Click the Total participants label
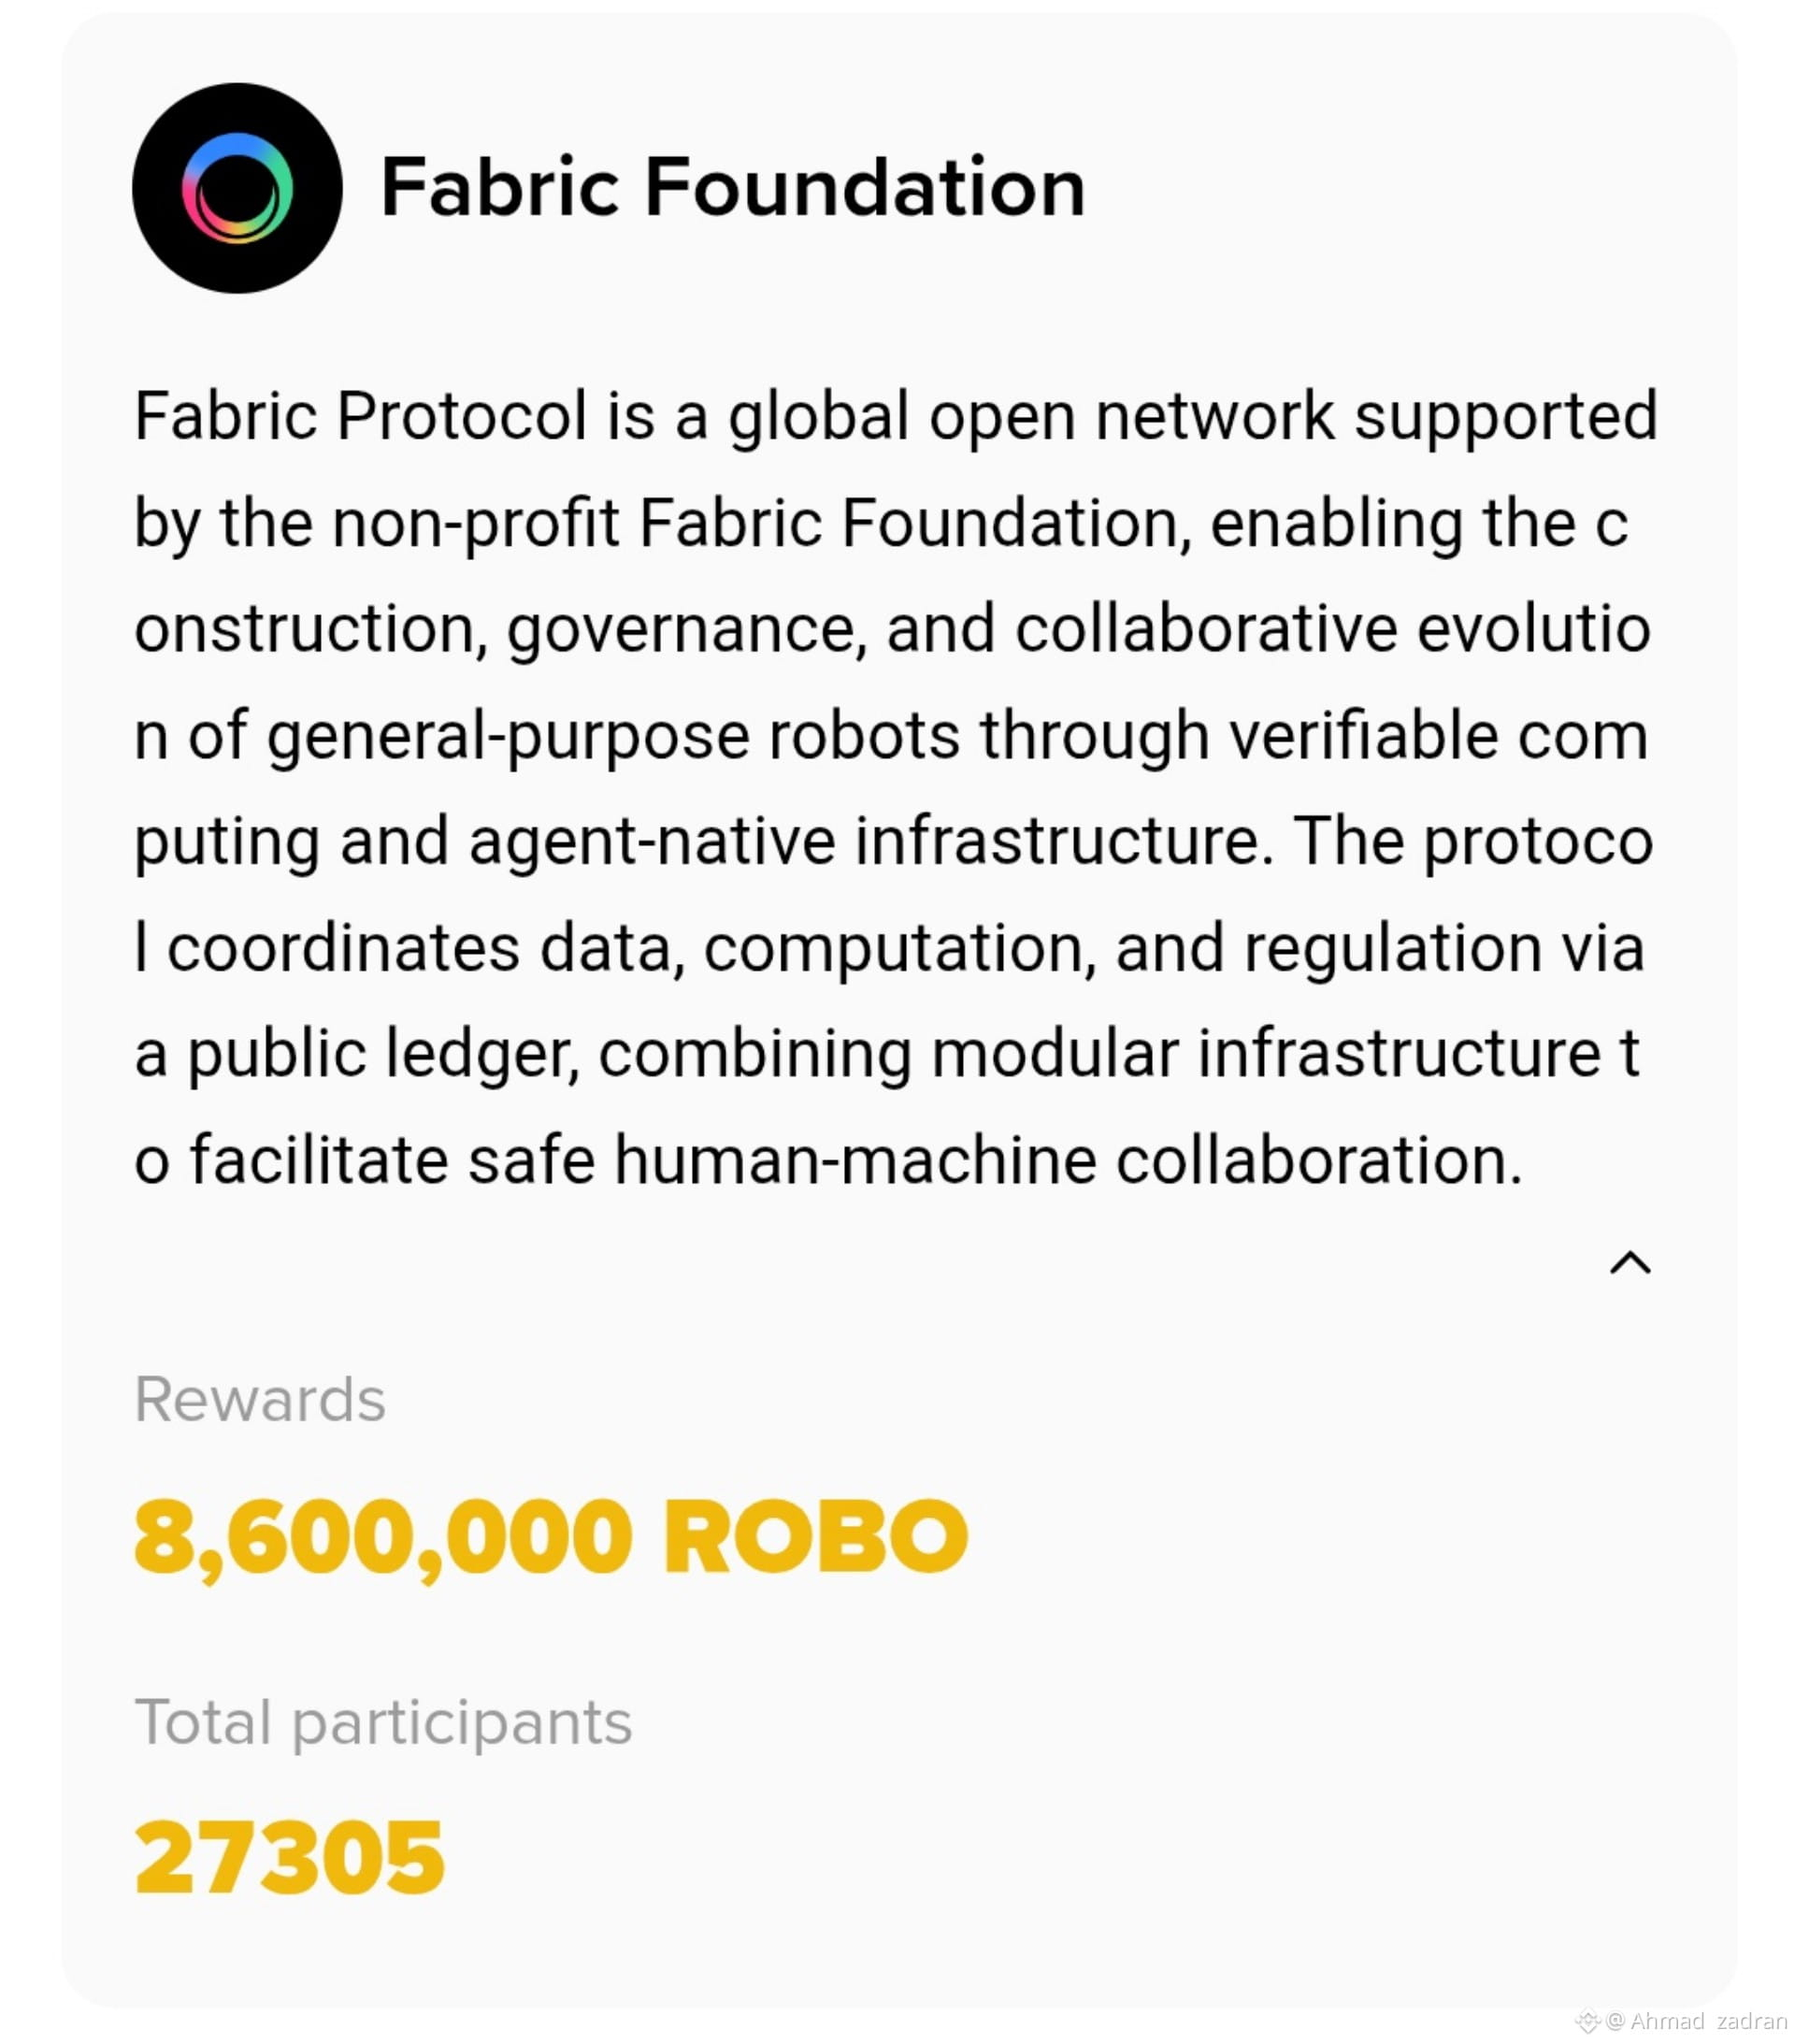 [383, 1724]
